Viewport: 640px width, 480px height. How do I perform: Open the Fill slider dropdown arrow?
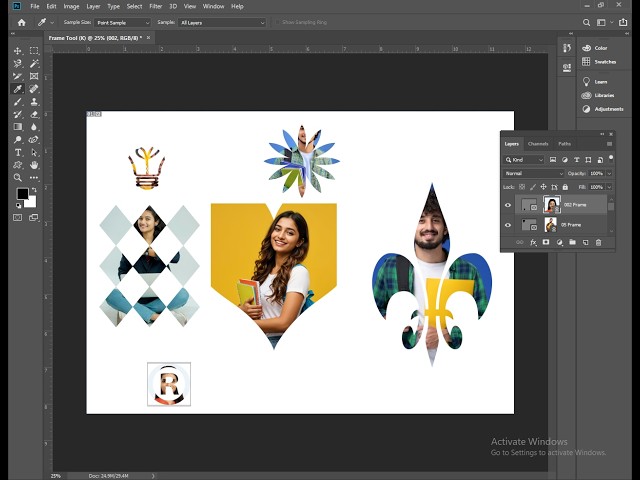(609, 187)
